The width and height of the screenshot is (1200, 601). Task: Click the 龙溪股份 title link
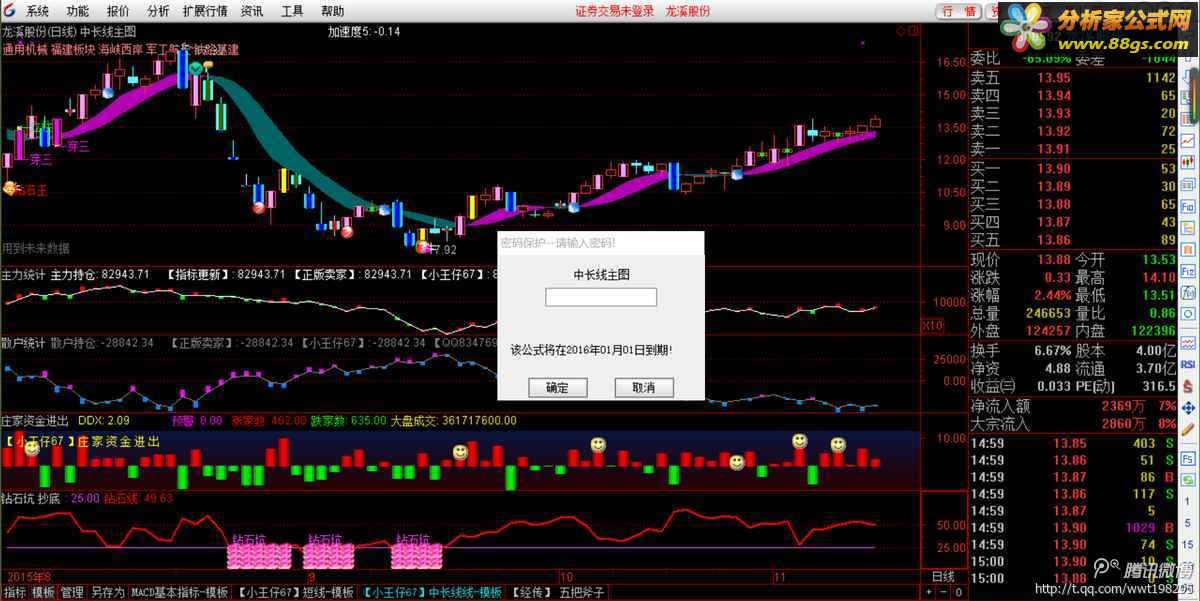tap(688, 11)
